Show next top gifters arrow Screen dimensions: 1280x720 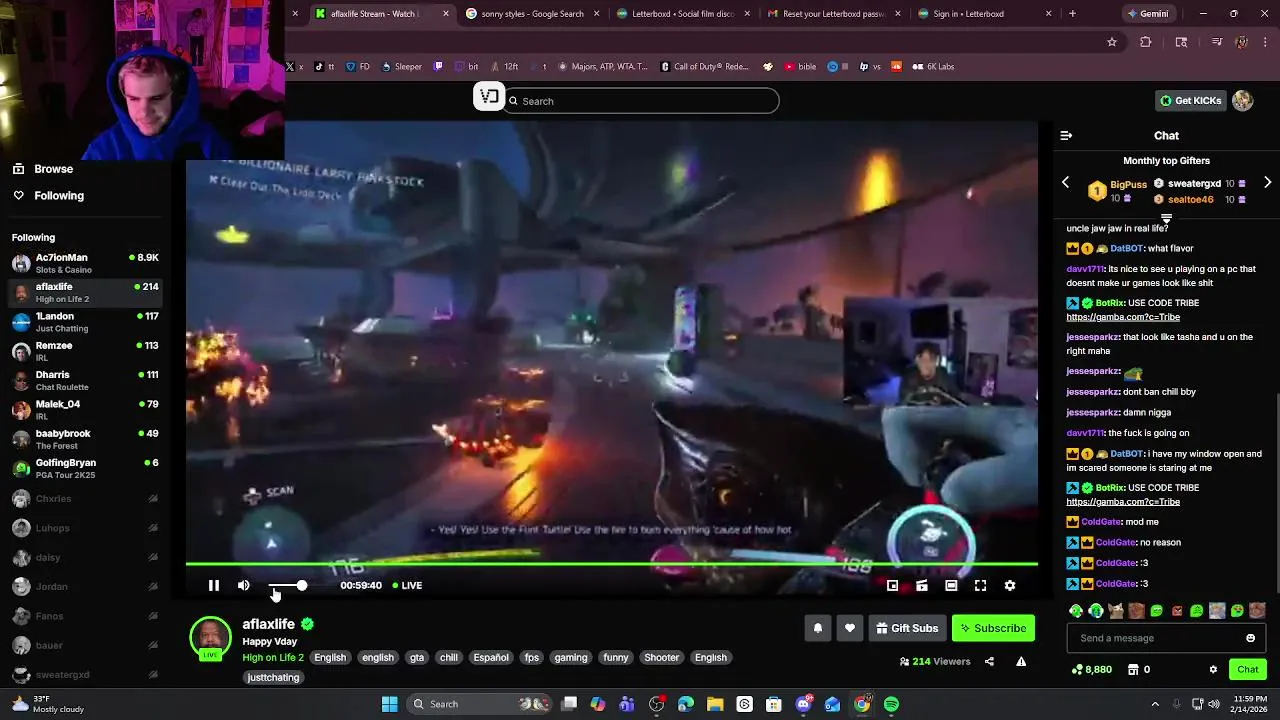coord(1267,183)
